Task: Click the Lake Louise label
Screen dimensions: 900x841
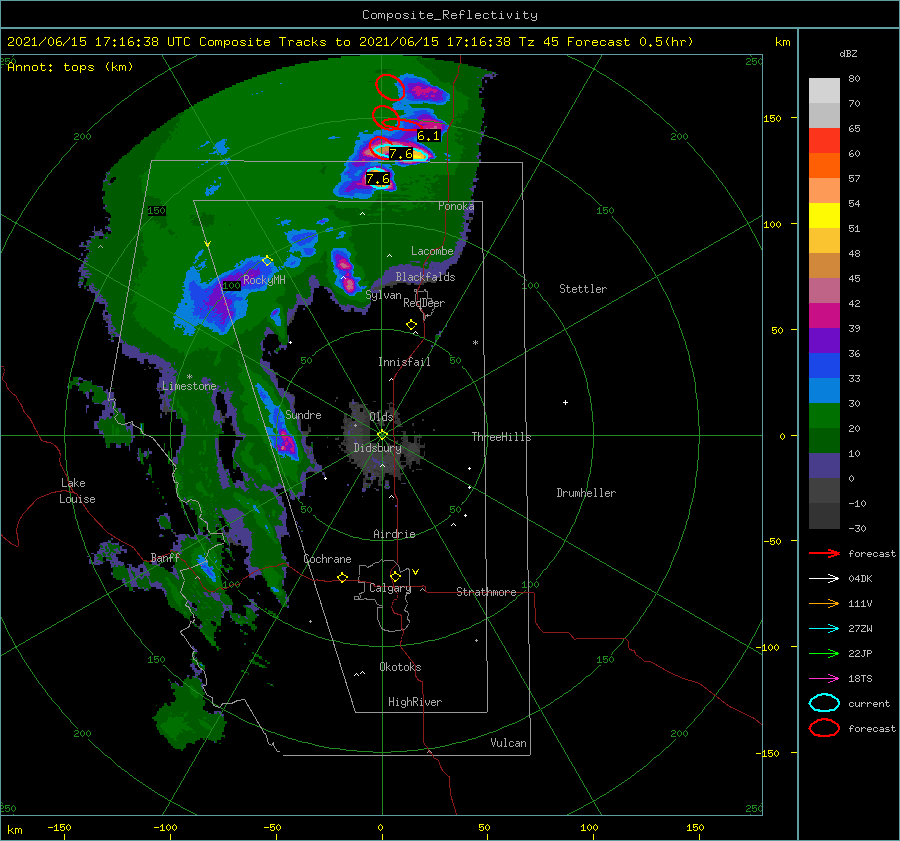Action: pos(77,491)
